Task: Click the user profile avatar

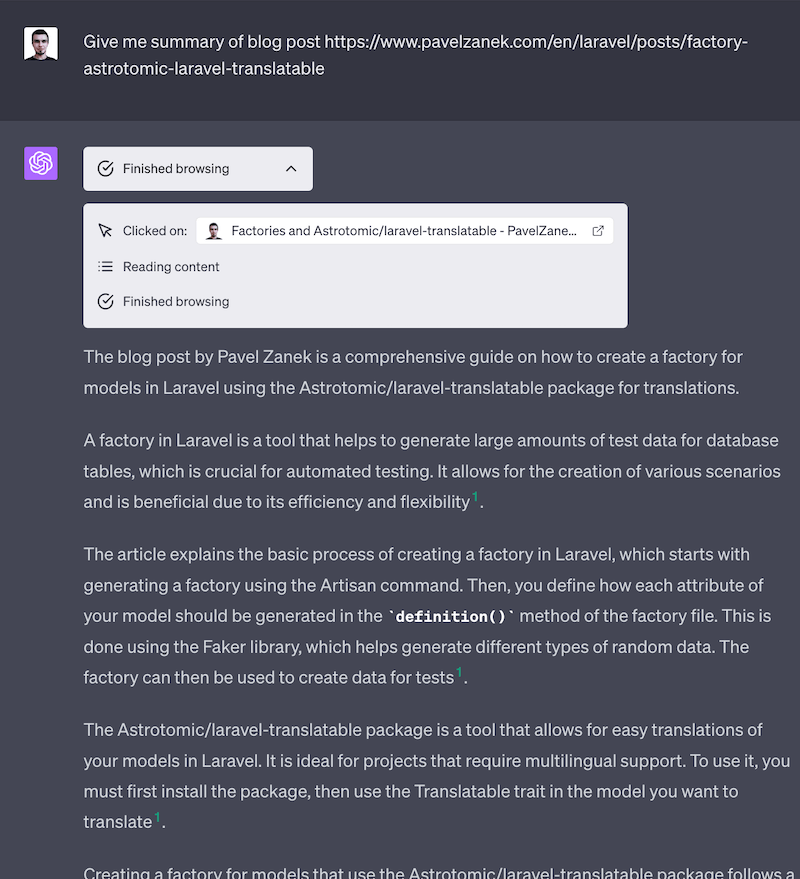Action: (41, 44)
